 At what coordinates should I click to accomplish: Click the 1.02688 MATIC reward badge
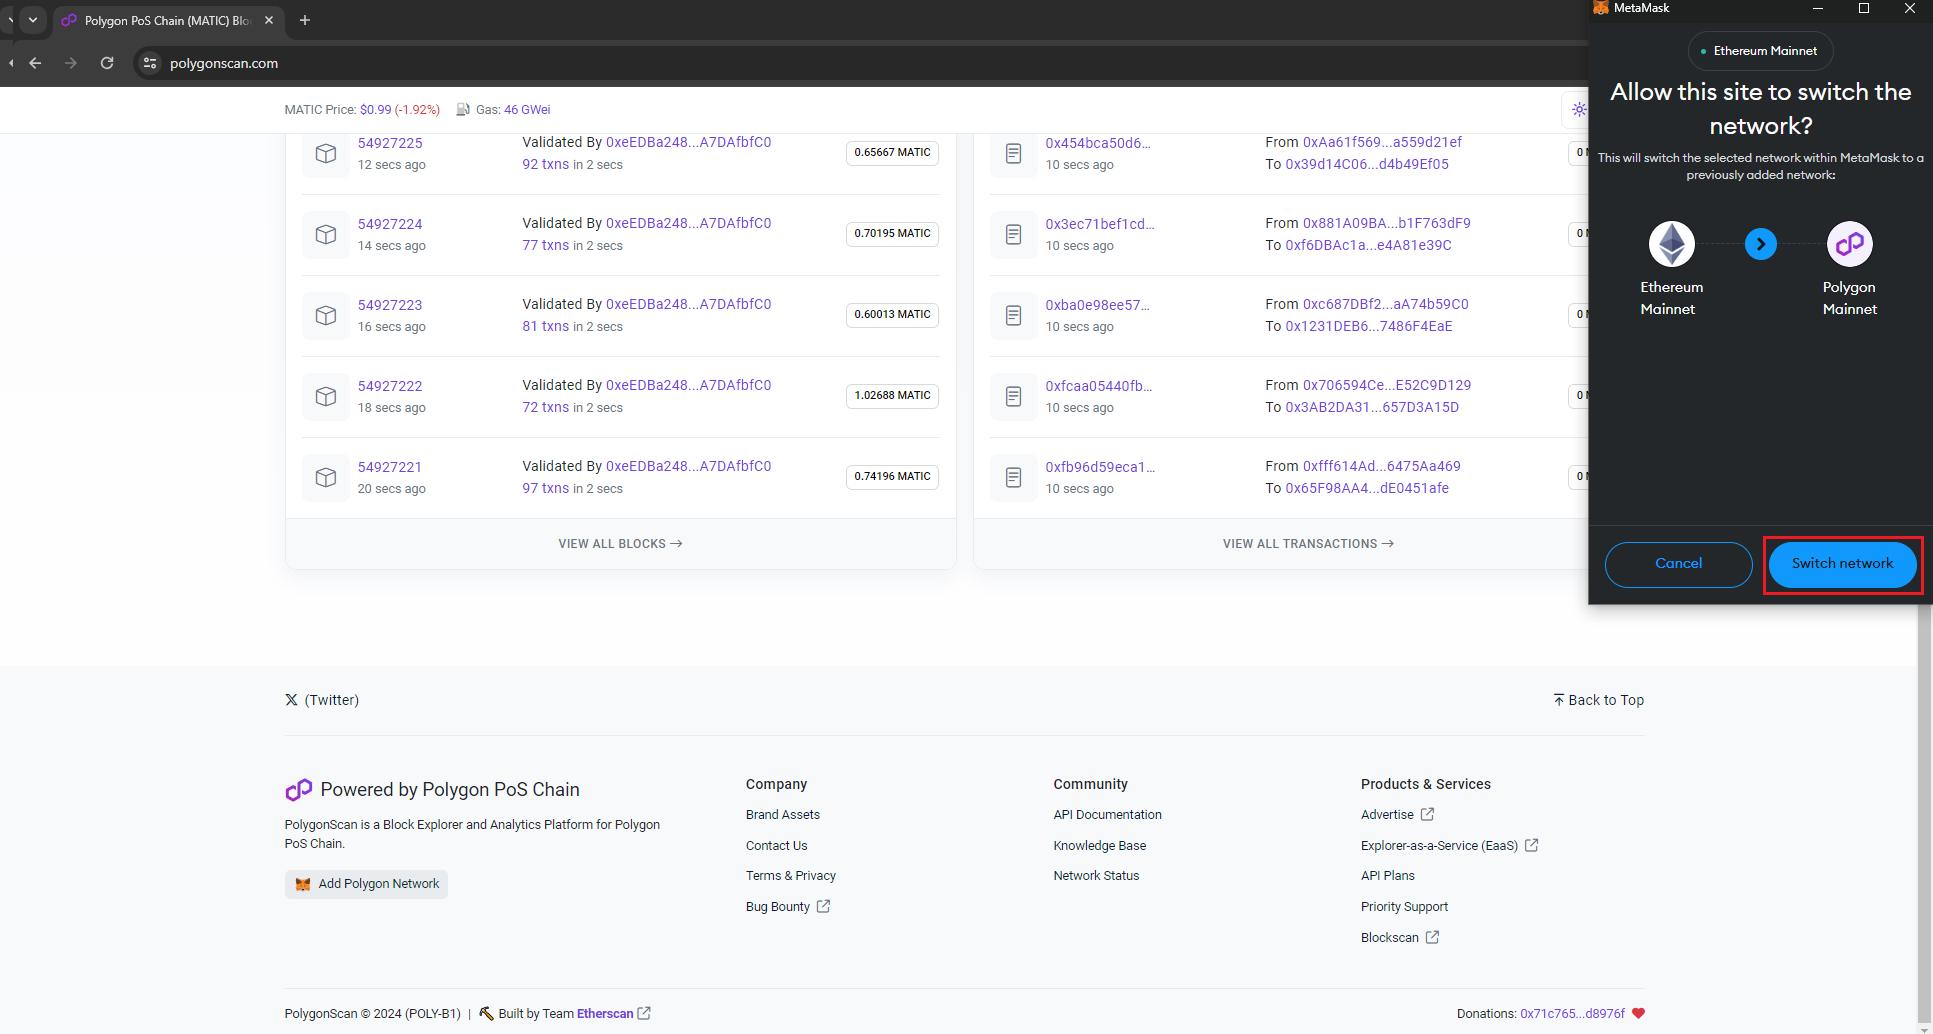[x=892, y=395]
